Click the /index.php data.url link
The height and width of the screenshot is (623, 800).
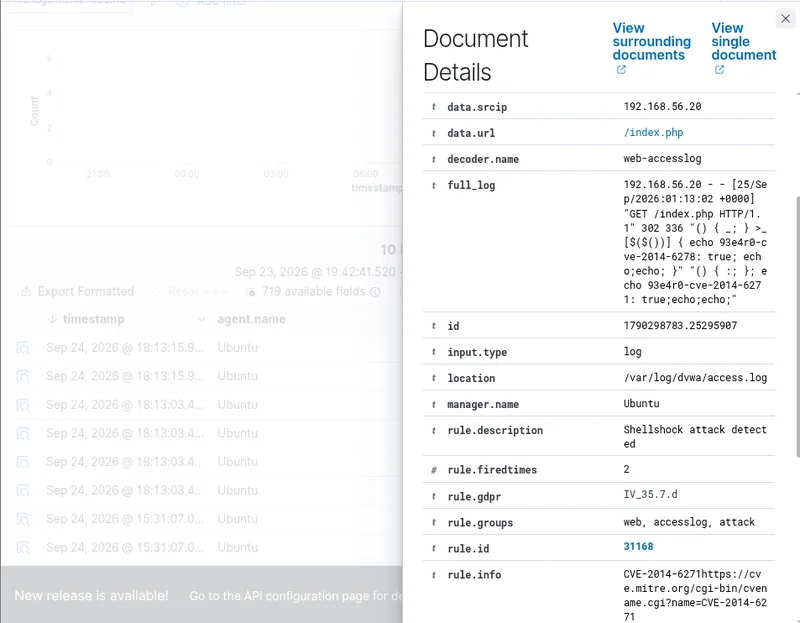point(653,132)
